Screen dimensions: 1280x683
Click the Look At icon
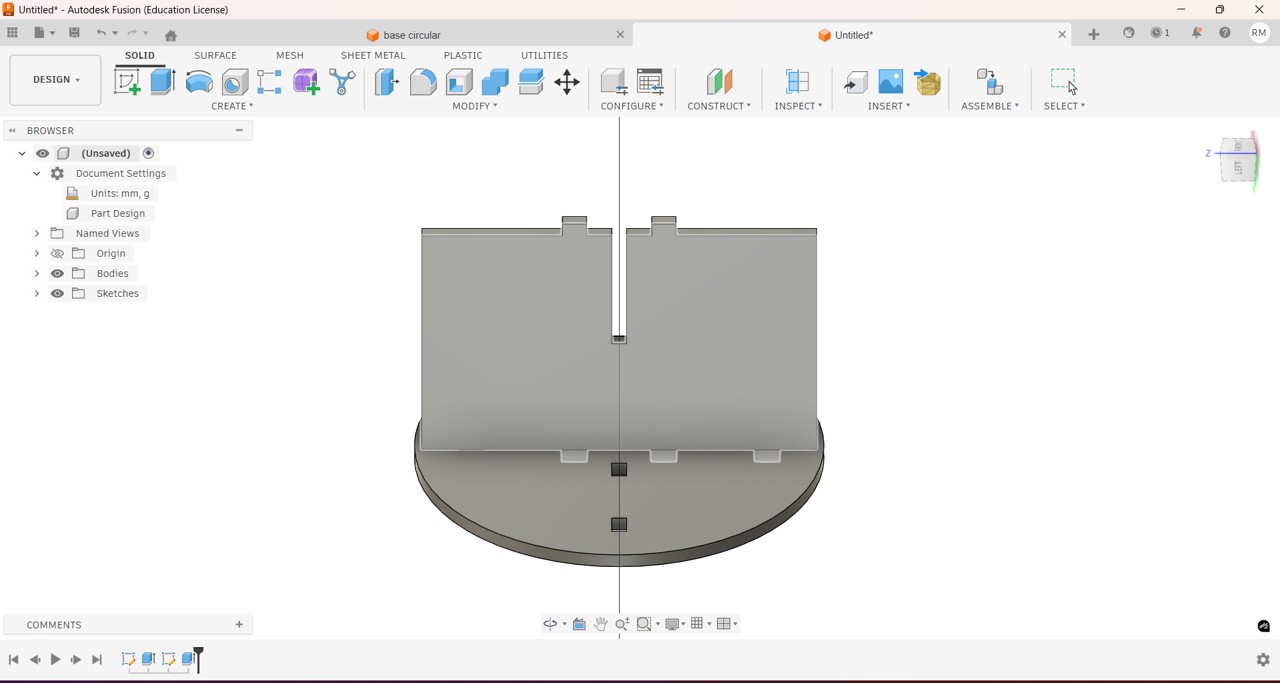coord(580,624)
